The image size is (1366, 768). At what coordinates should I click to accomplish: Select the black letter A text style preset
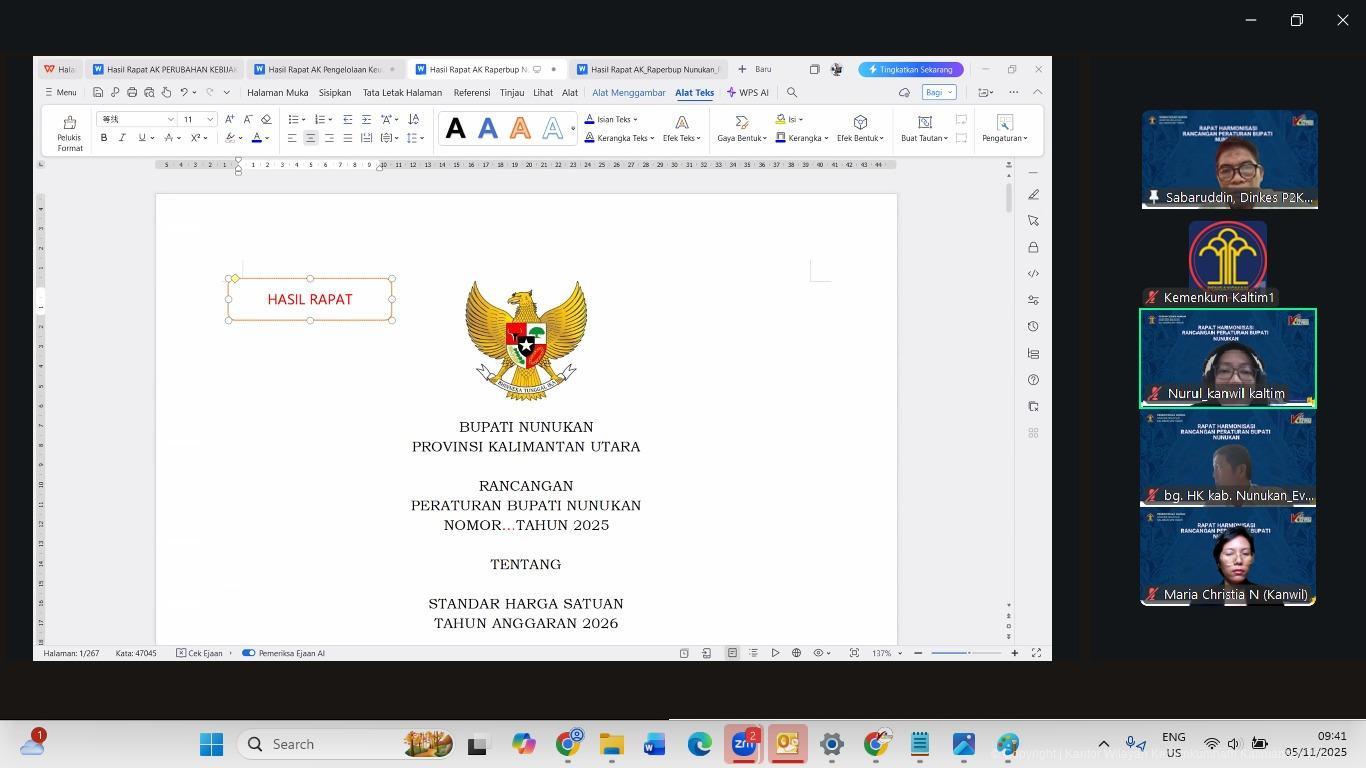[x=455, y=129]
